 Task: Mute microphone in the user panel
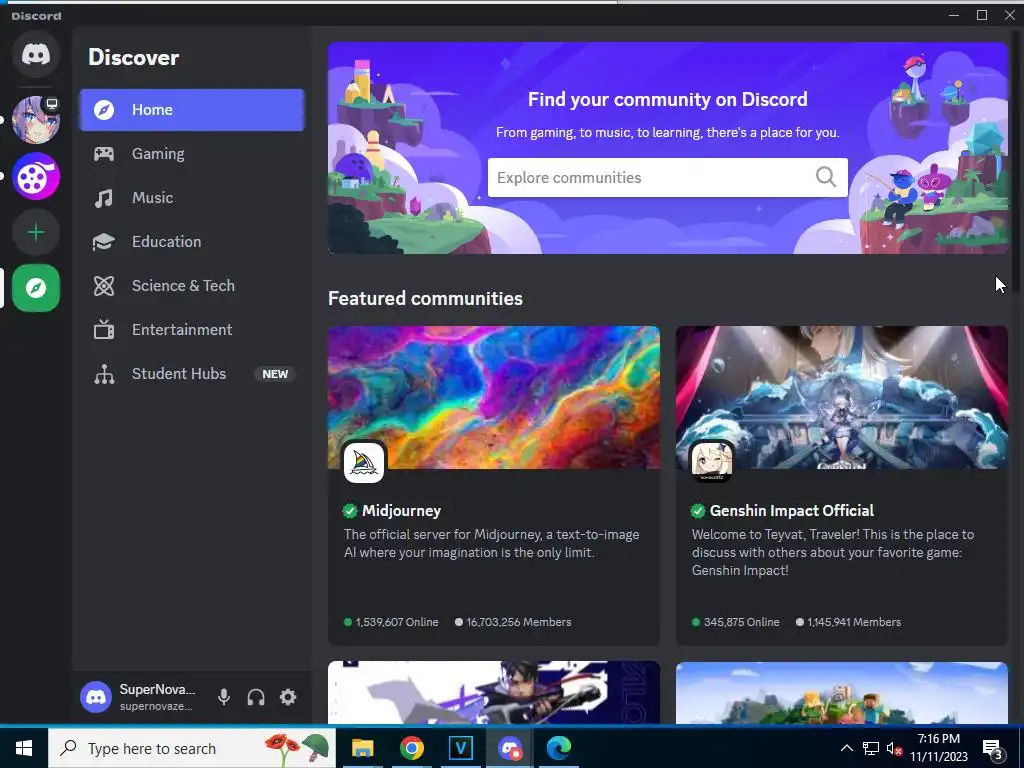pos(224,697)
